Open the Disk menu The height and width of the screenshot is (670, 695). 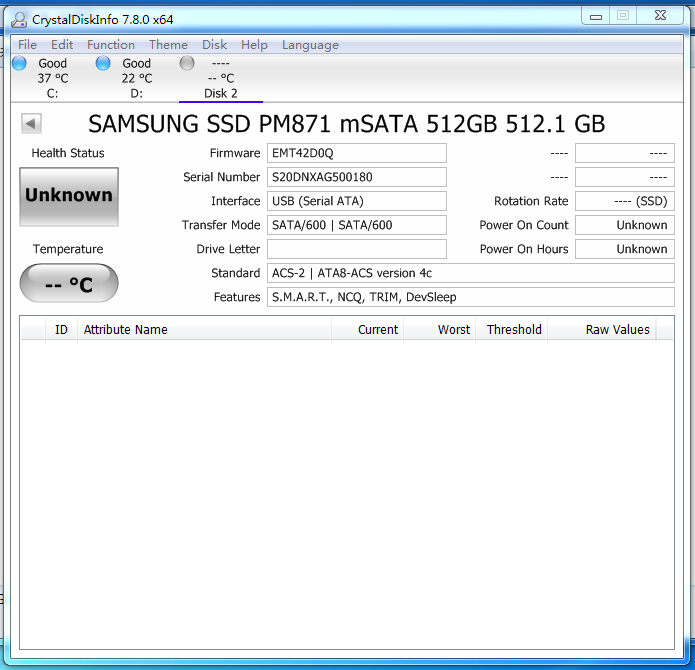[215, 45]
